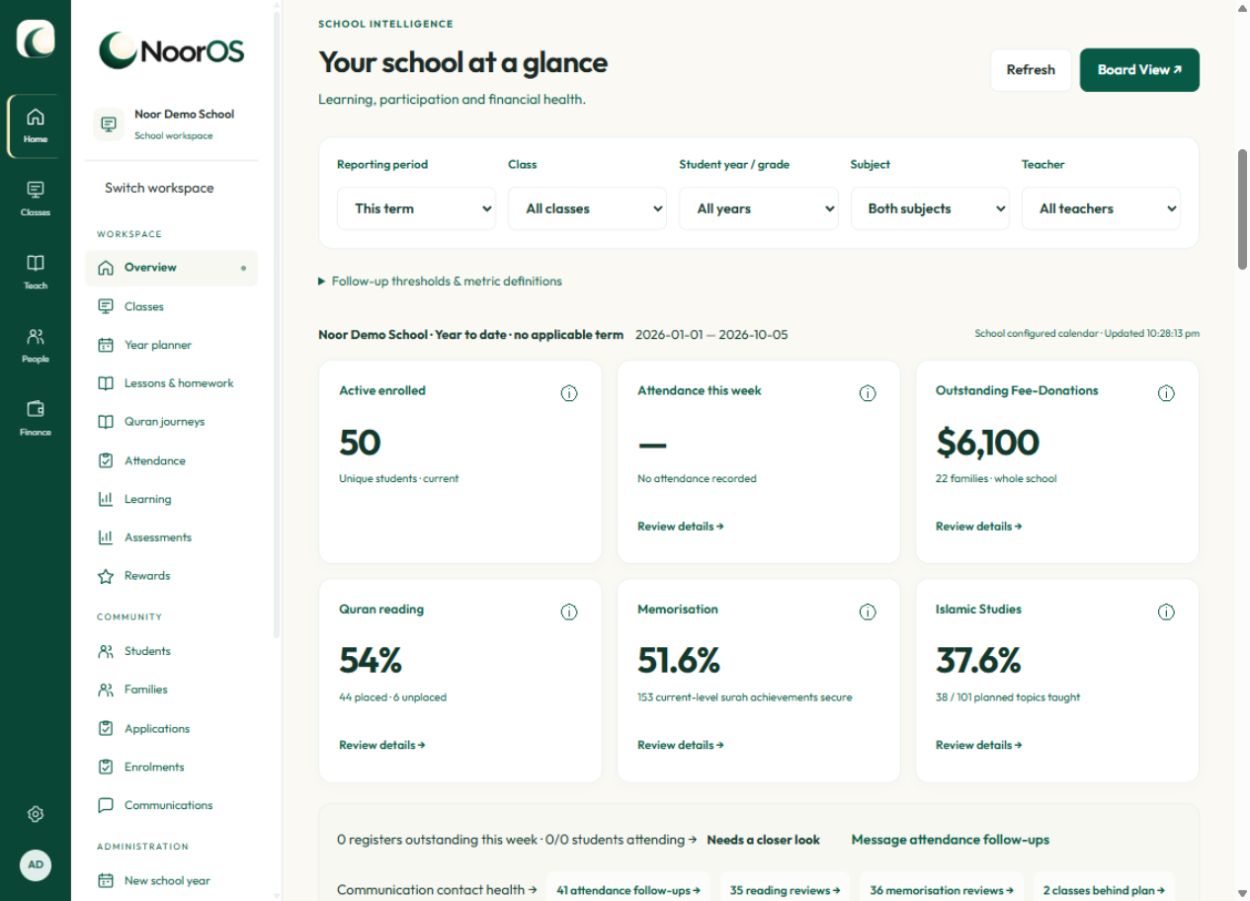The width and height of the screenshot is (1250, 901).
Task: Open Teach in the left rail
Action: (35, 272)
